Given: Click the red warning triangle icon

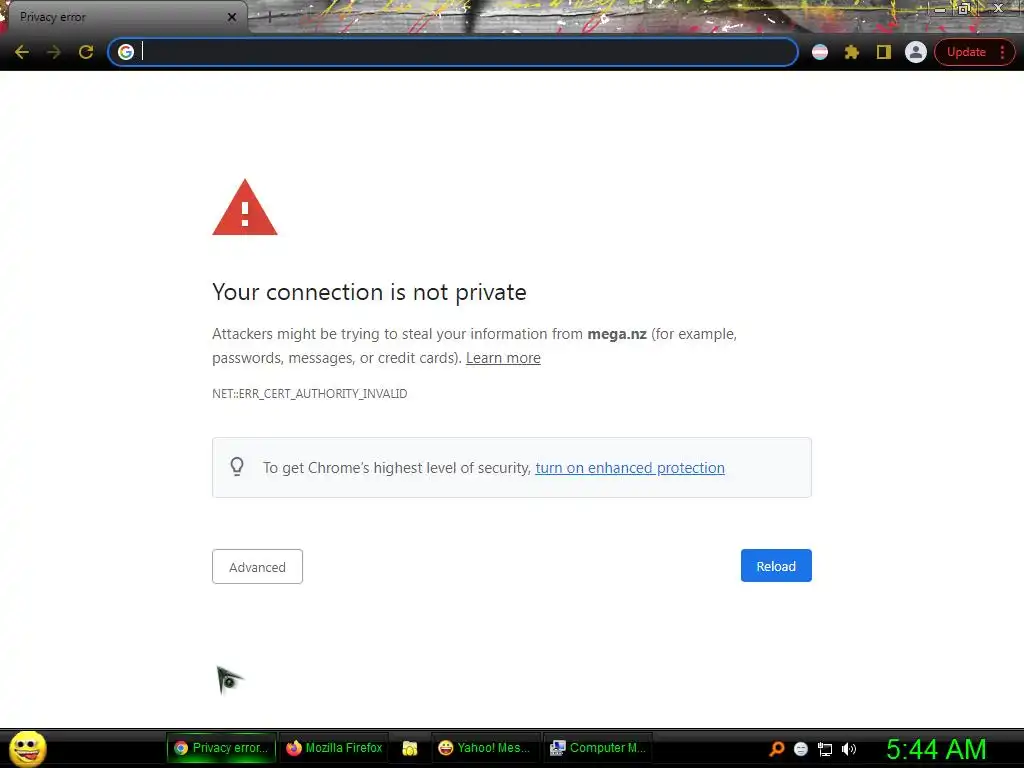Looking at the screenshot, I should (245, 208).
